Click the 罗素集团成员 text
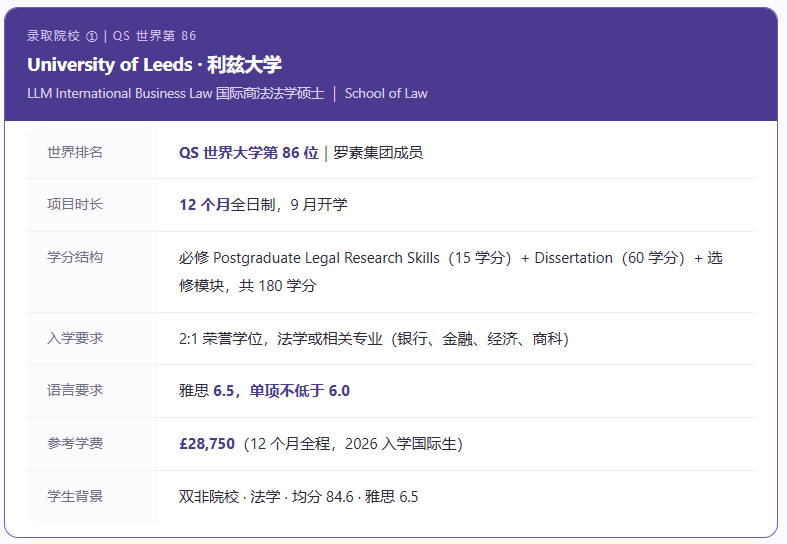 tap(378, 153)
